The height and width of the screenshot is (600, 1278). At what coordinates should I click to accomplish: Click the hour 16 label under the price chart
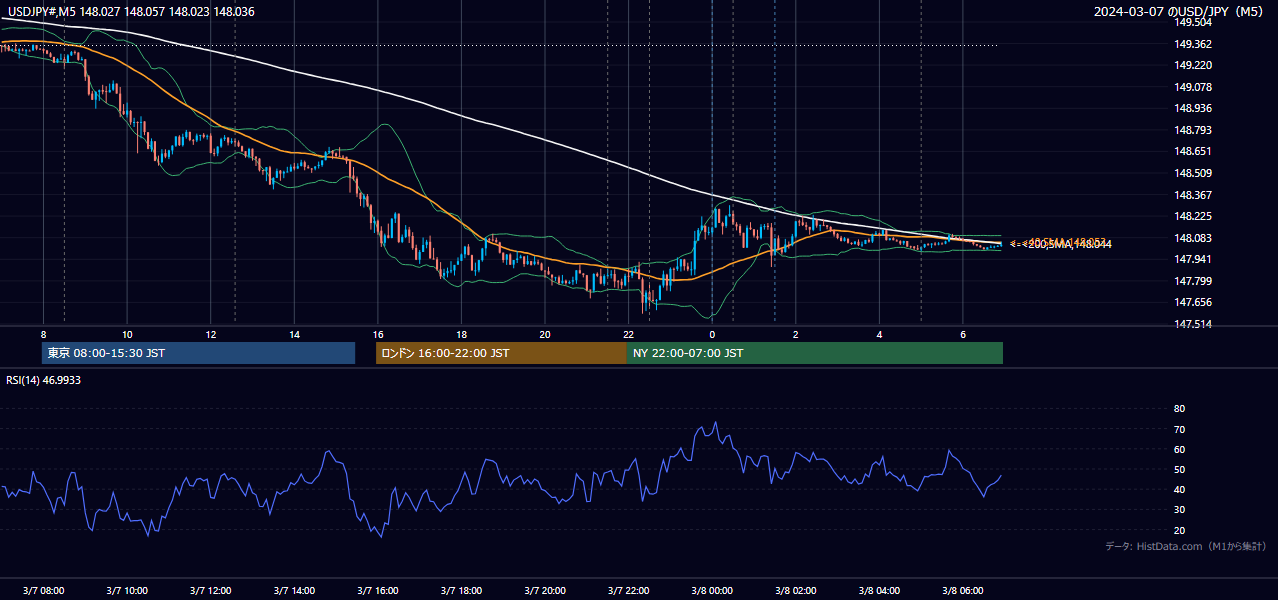377,334
